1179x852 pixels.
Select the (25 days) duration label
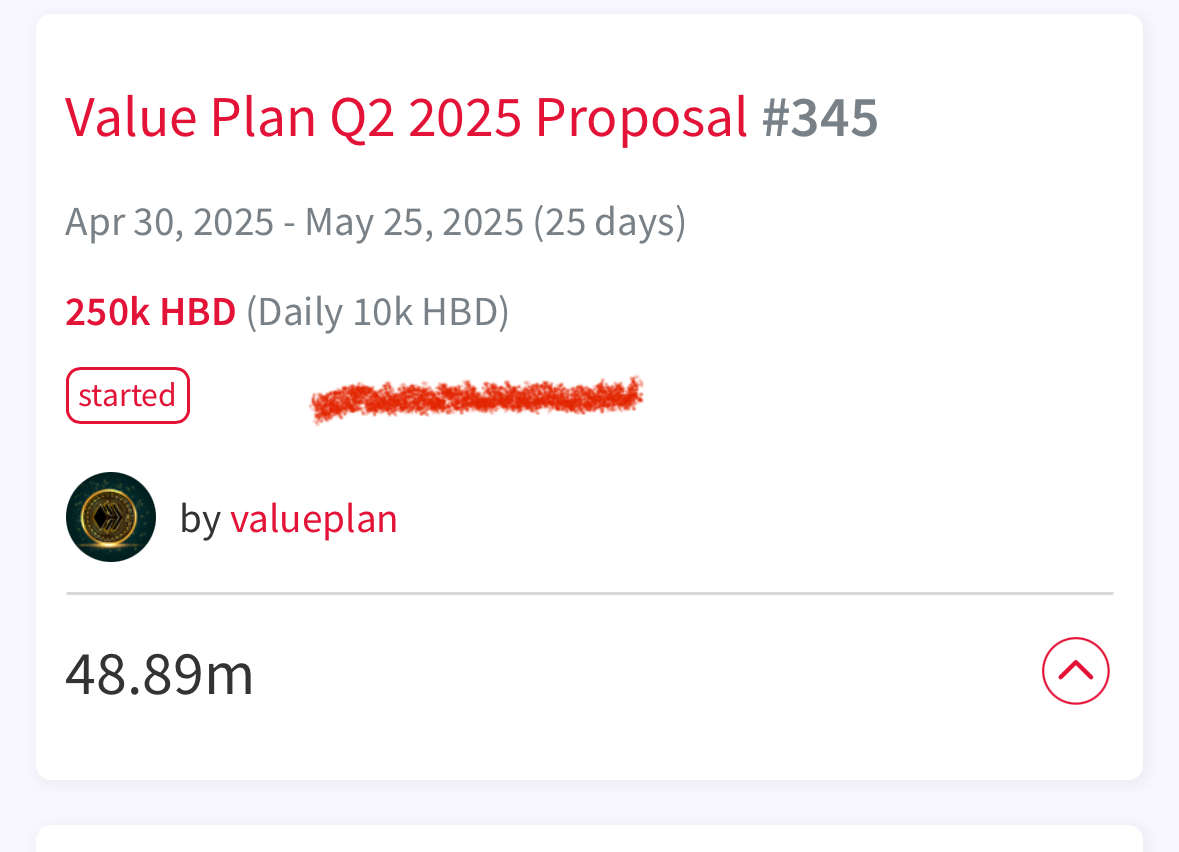610,223
